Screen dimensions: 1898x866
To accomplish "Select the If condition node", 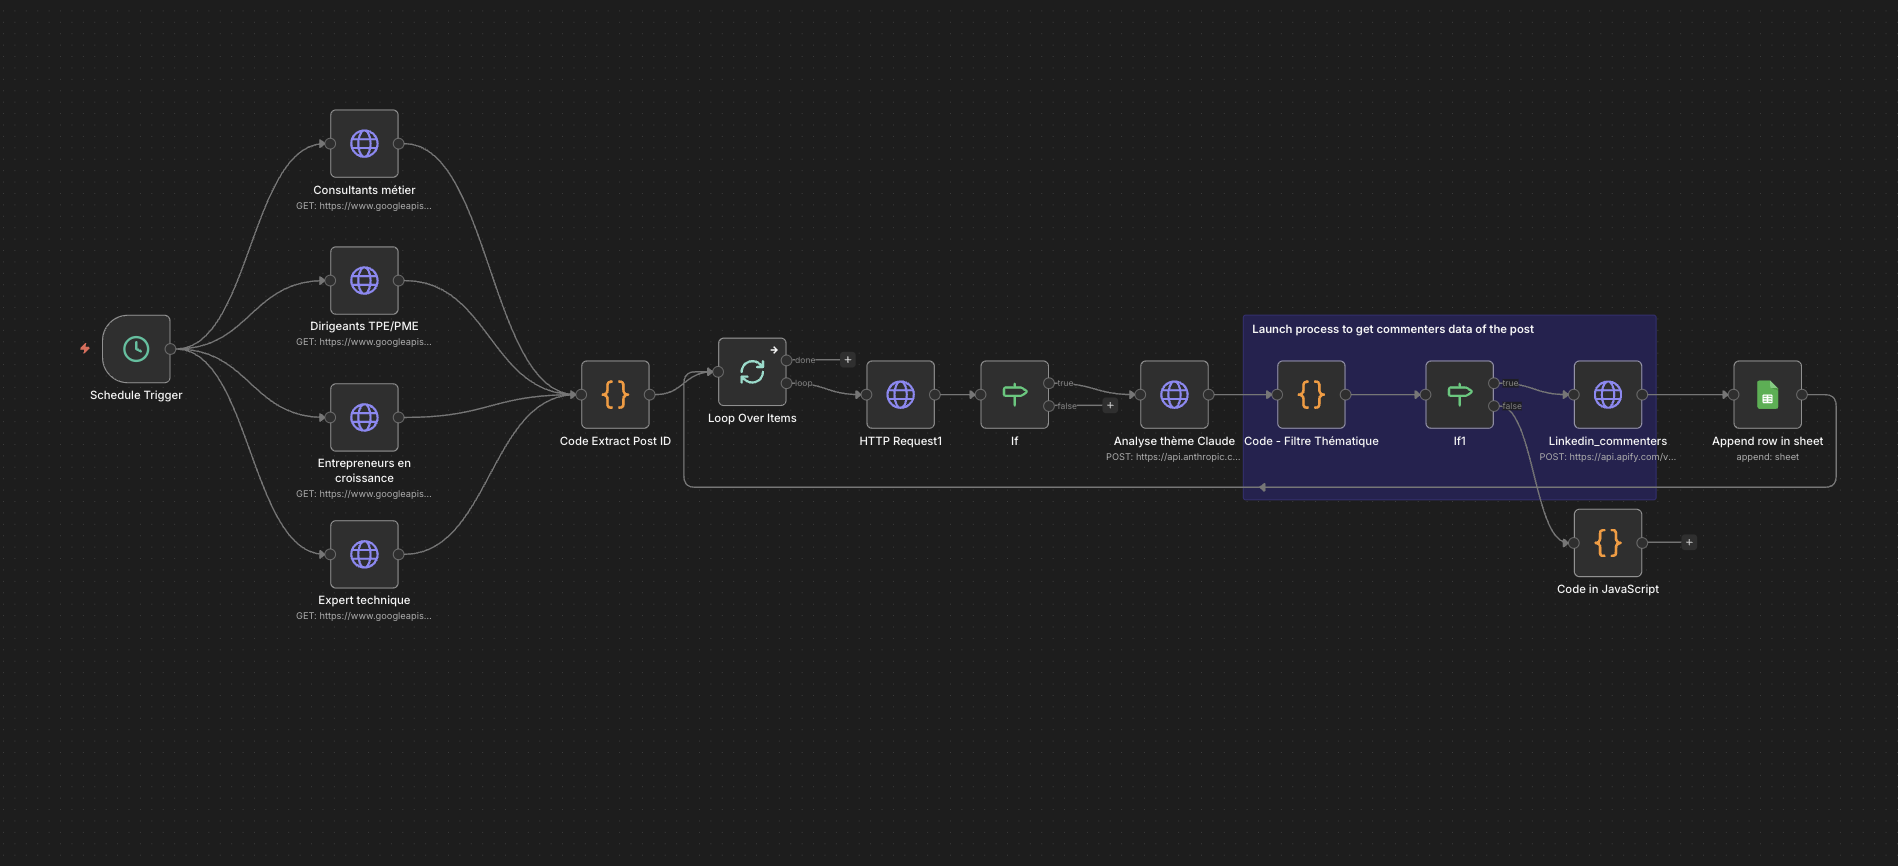I will (x=1014, y=395).
